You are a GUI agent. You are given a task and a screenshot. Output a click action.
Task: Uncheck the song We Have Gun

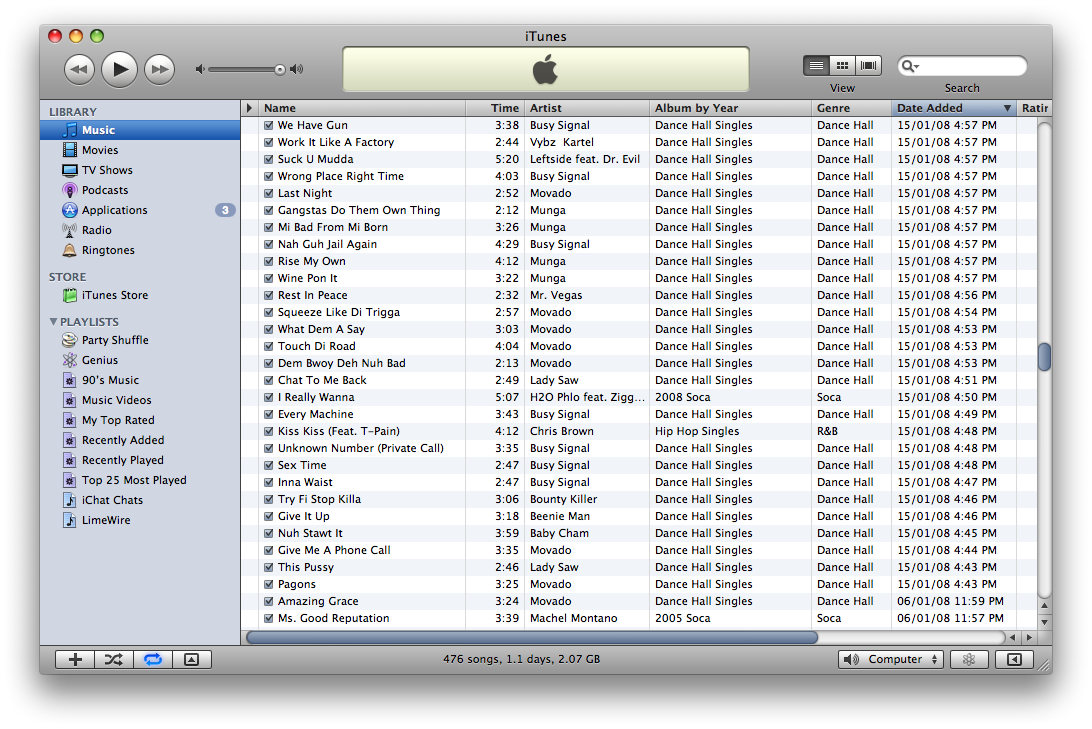click(x=268, y=126)
